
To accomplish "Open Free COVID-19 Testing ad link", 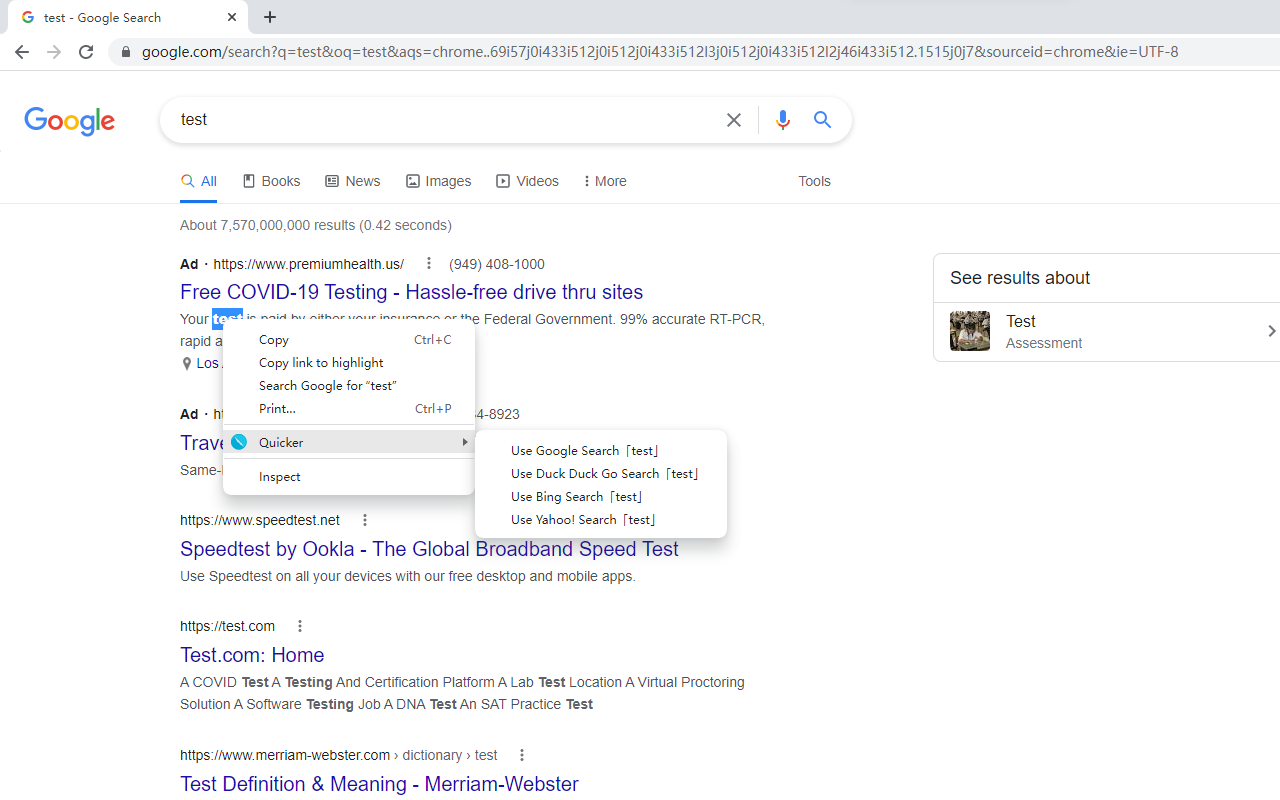I will tap(411, 292).
